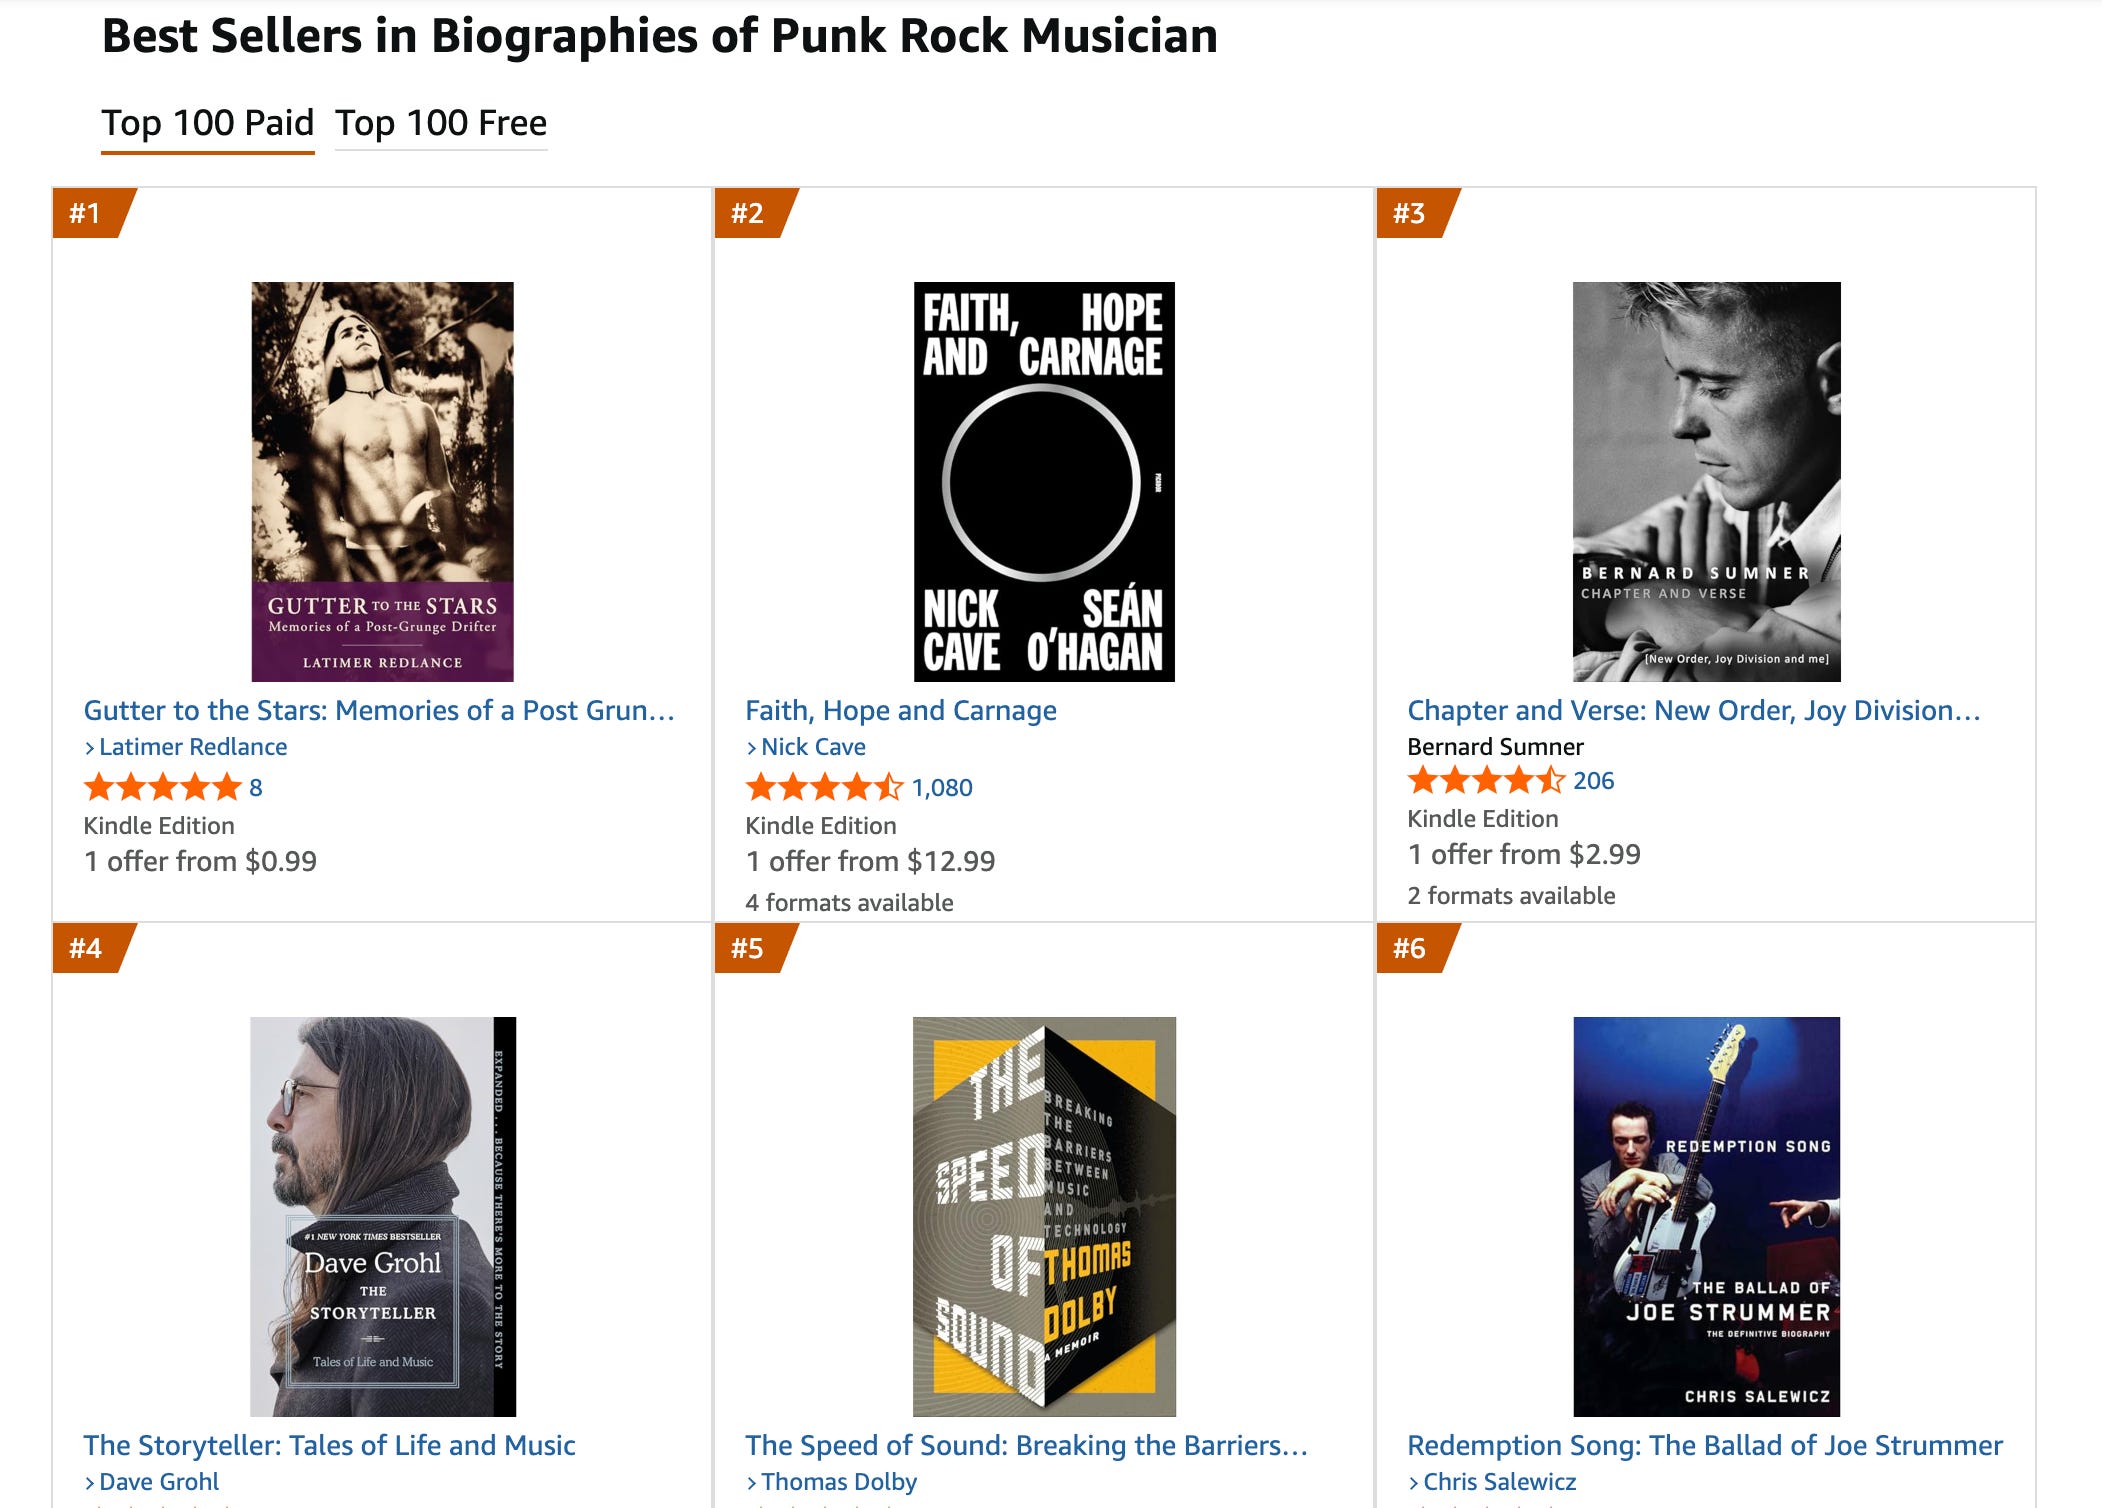Click the five-star rating for Gutter to the Stars
The width and height of the screenshot is (2102, 1508).
[x=163, y=787]
